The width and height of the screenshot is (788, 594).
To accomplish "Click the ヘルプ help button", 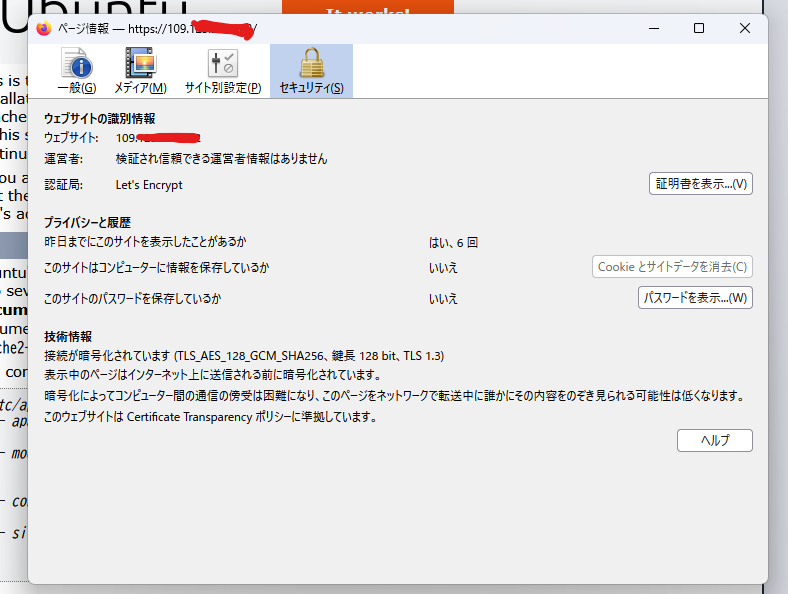I will tap(715, 440).
